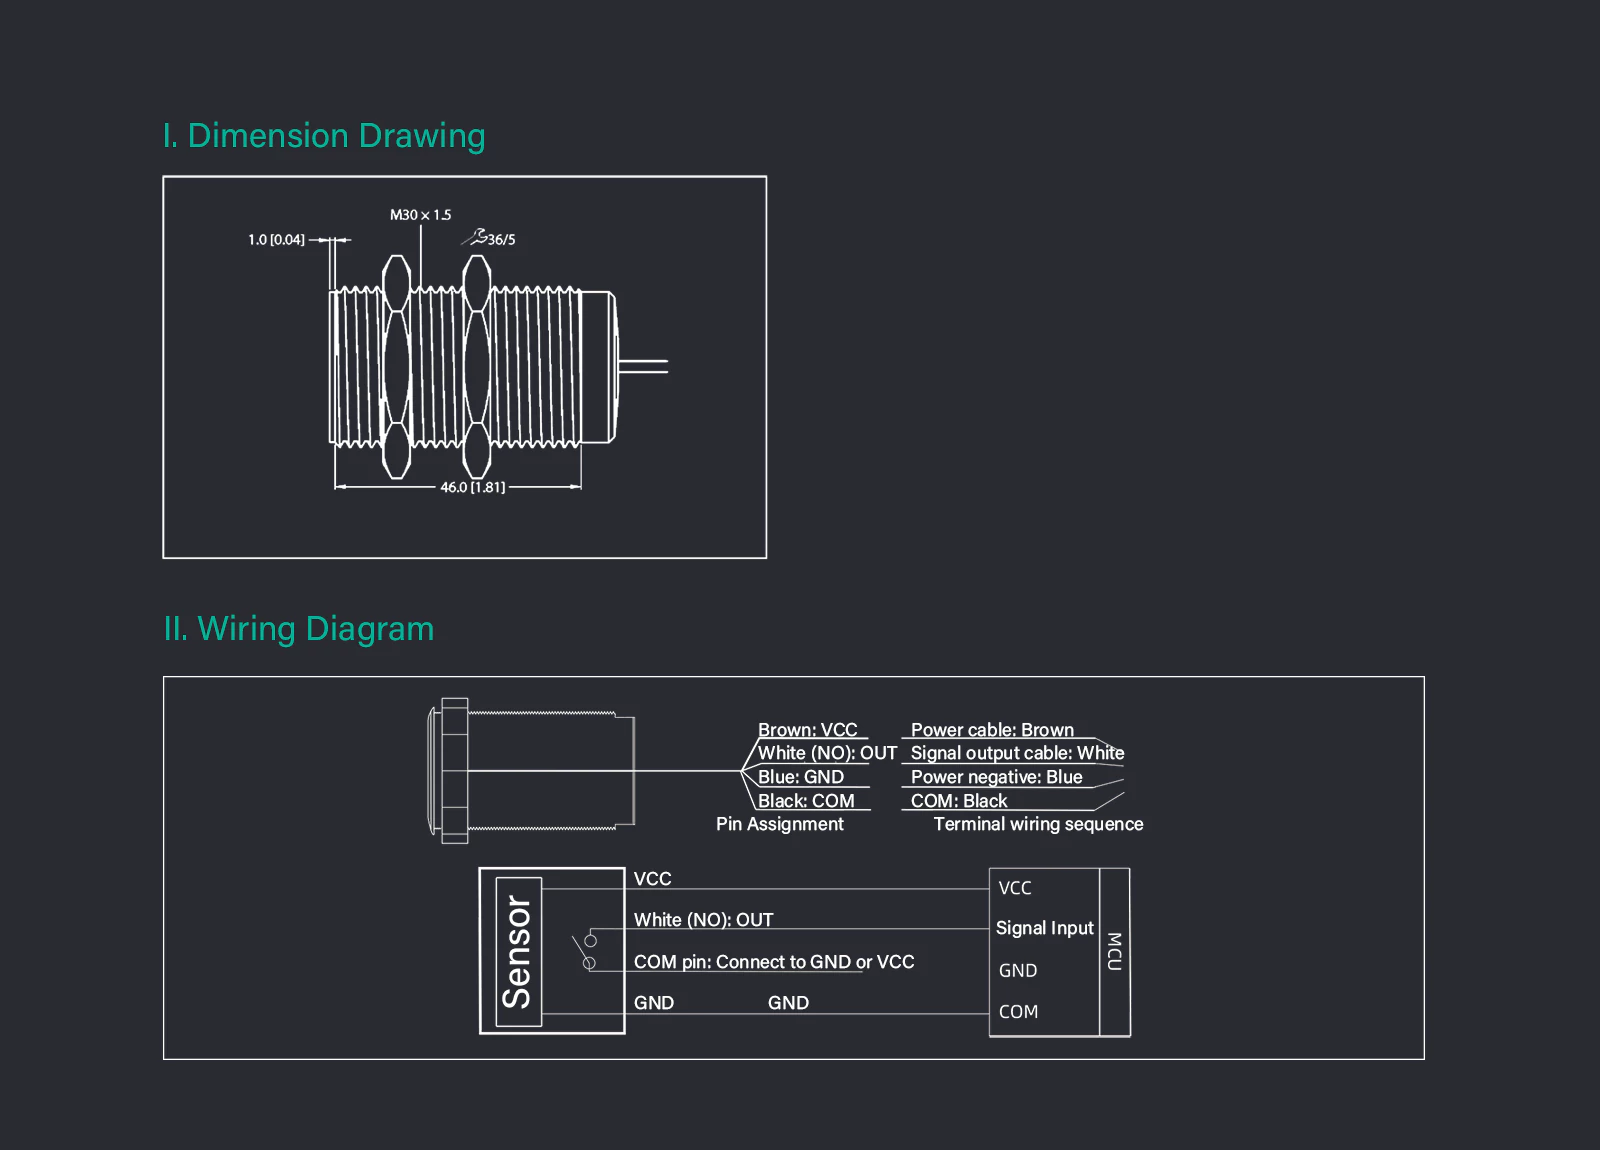1600x1150 pixels.
Task: Click the wrench icon beside 36/5
Action: (474, 237)
